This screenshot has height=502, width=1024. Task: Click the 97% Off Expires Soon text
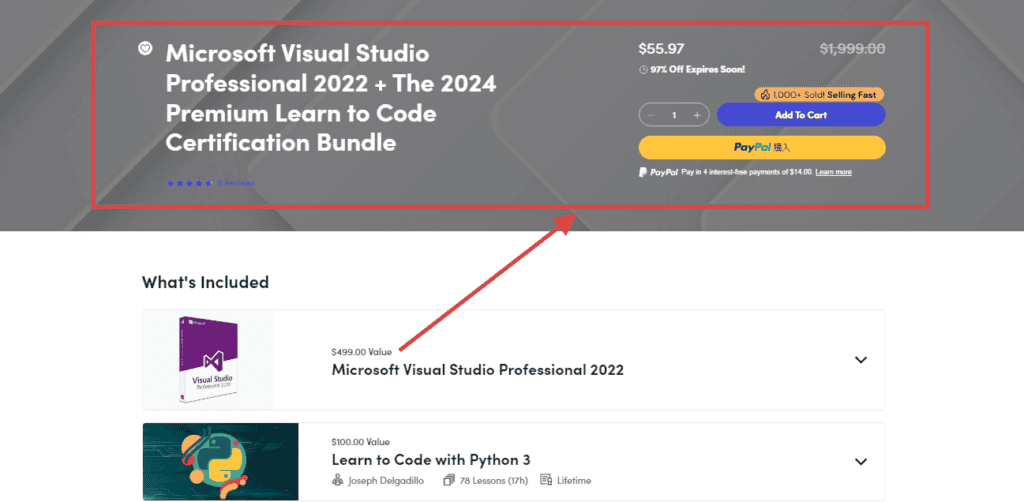pyautogui.click(x=697, y=69)
